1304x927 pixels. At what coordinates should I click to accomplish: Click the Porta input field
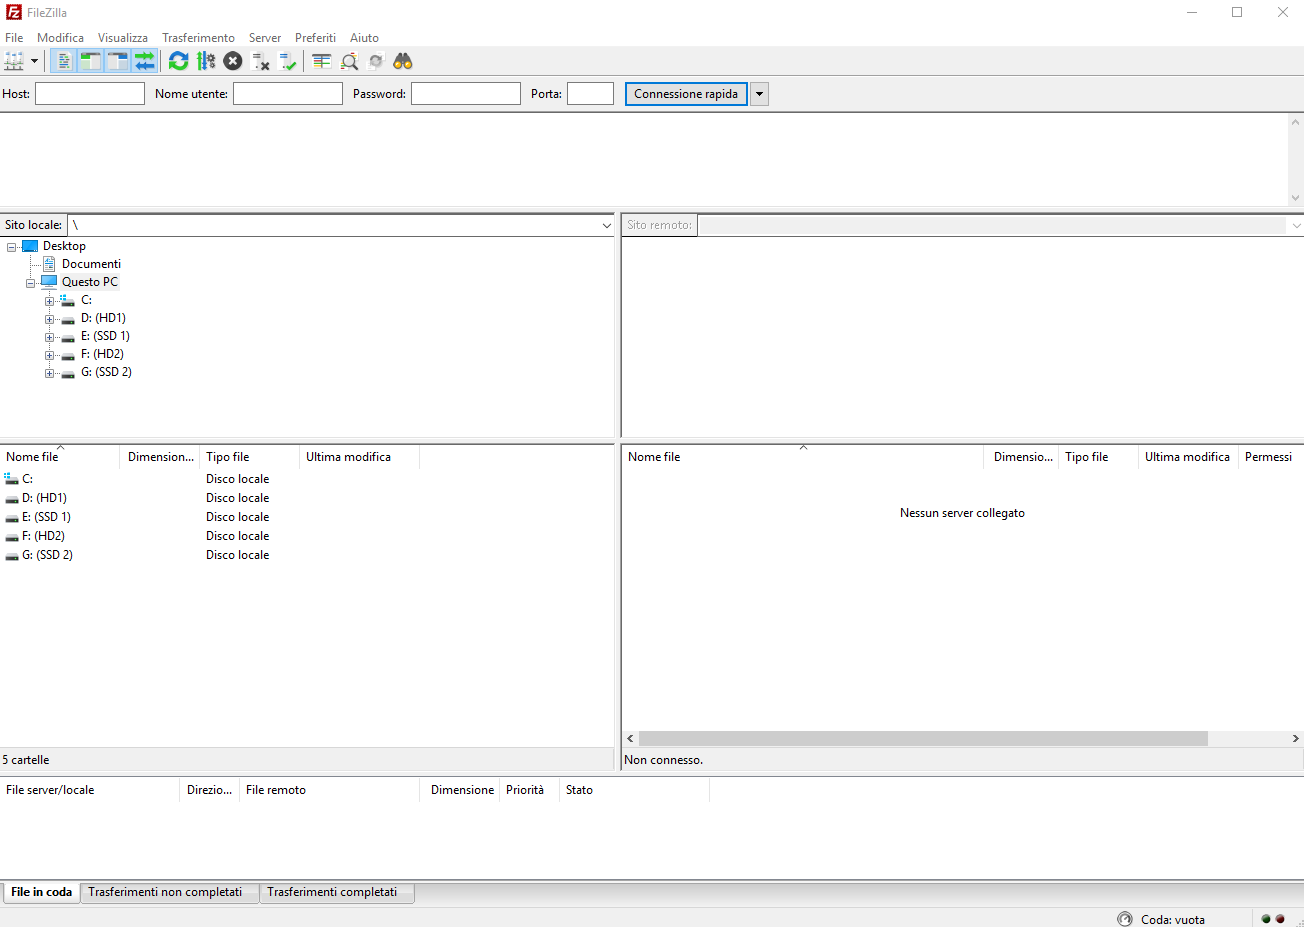coord(590,94)
